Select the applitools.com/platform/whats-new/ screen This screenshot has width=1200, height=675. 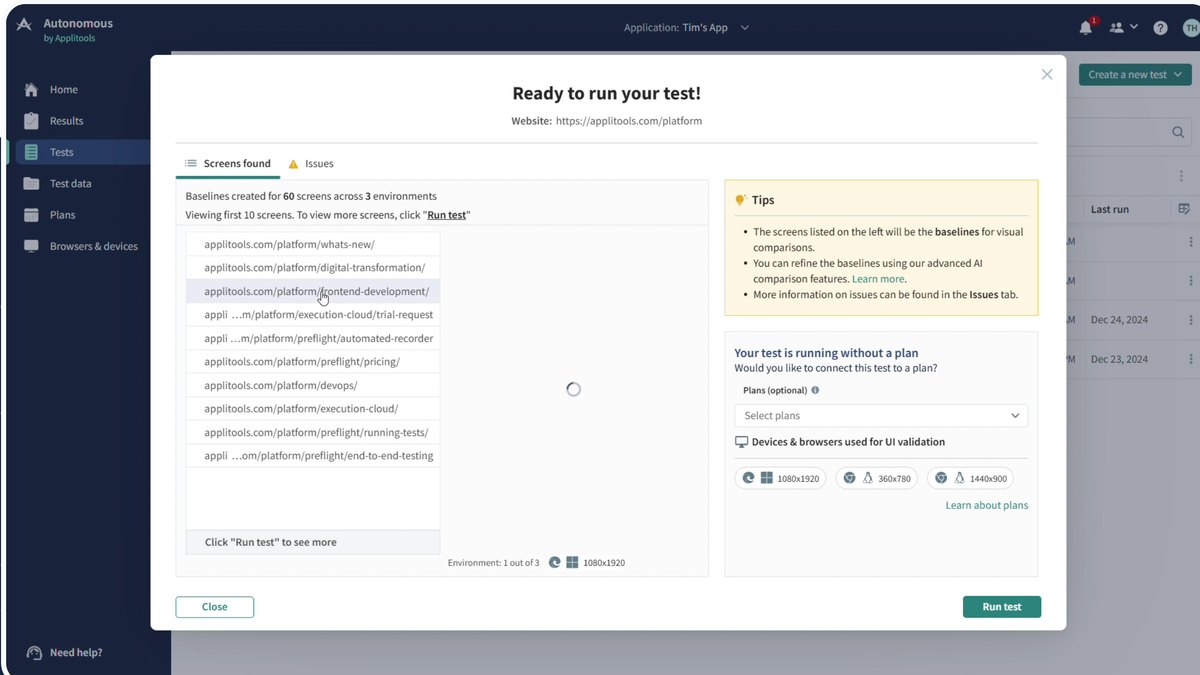coord(313,244)
